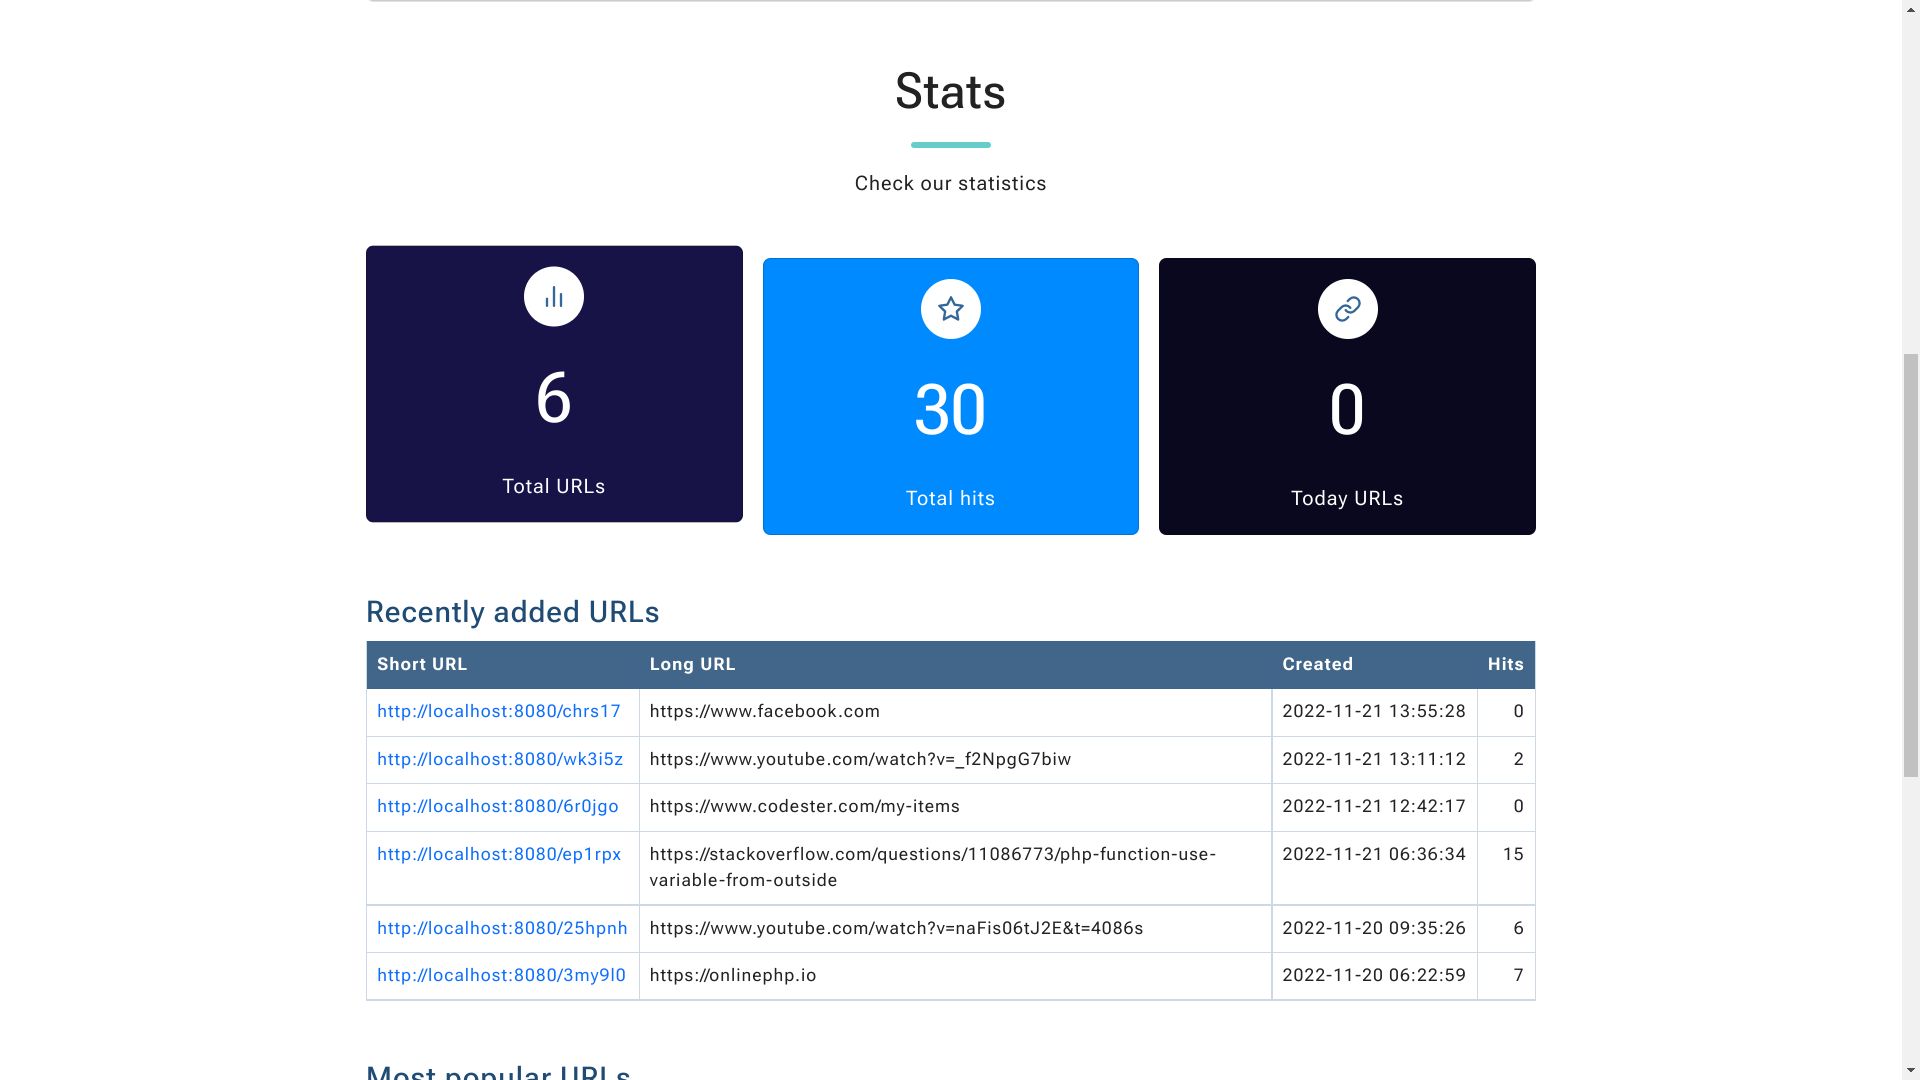Click the Created column header
The width and height of the screenshot is (1920, 1080).
(1317, 665)
